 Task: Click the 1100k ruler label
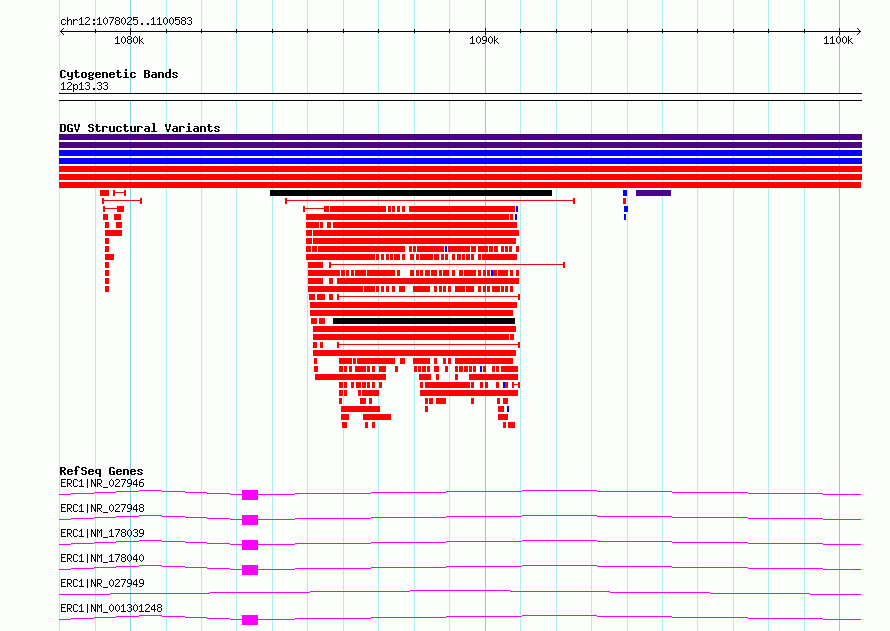pyautogui.click(x=838, y=40)
